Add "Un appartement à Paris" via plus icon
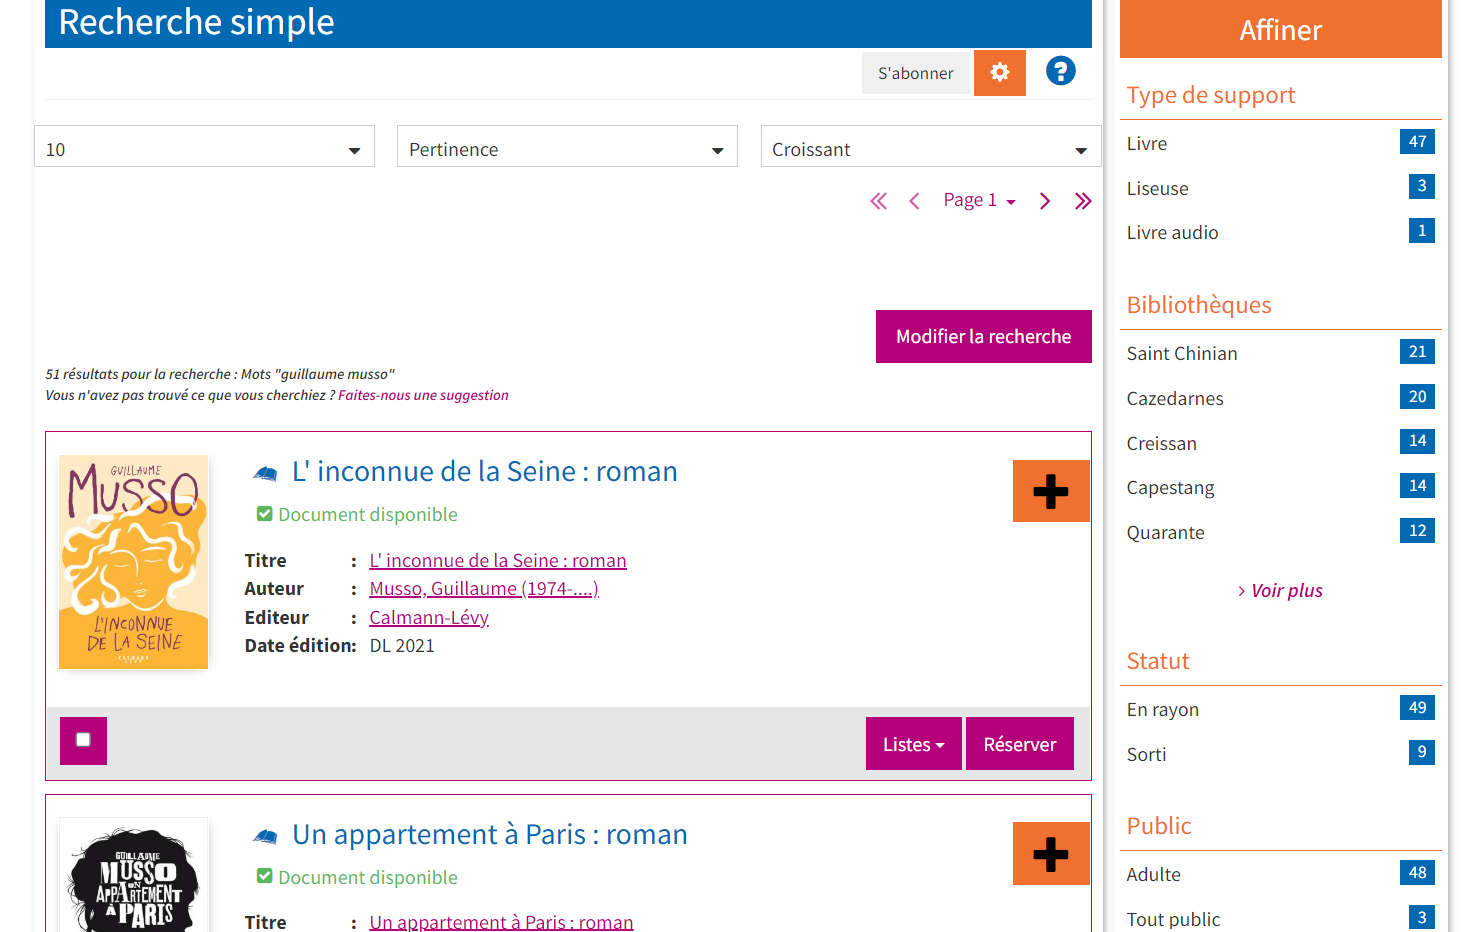This screenshot has width=1482, height=932. coord(1051,853)
